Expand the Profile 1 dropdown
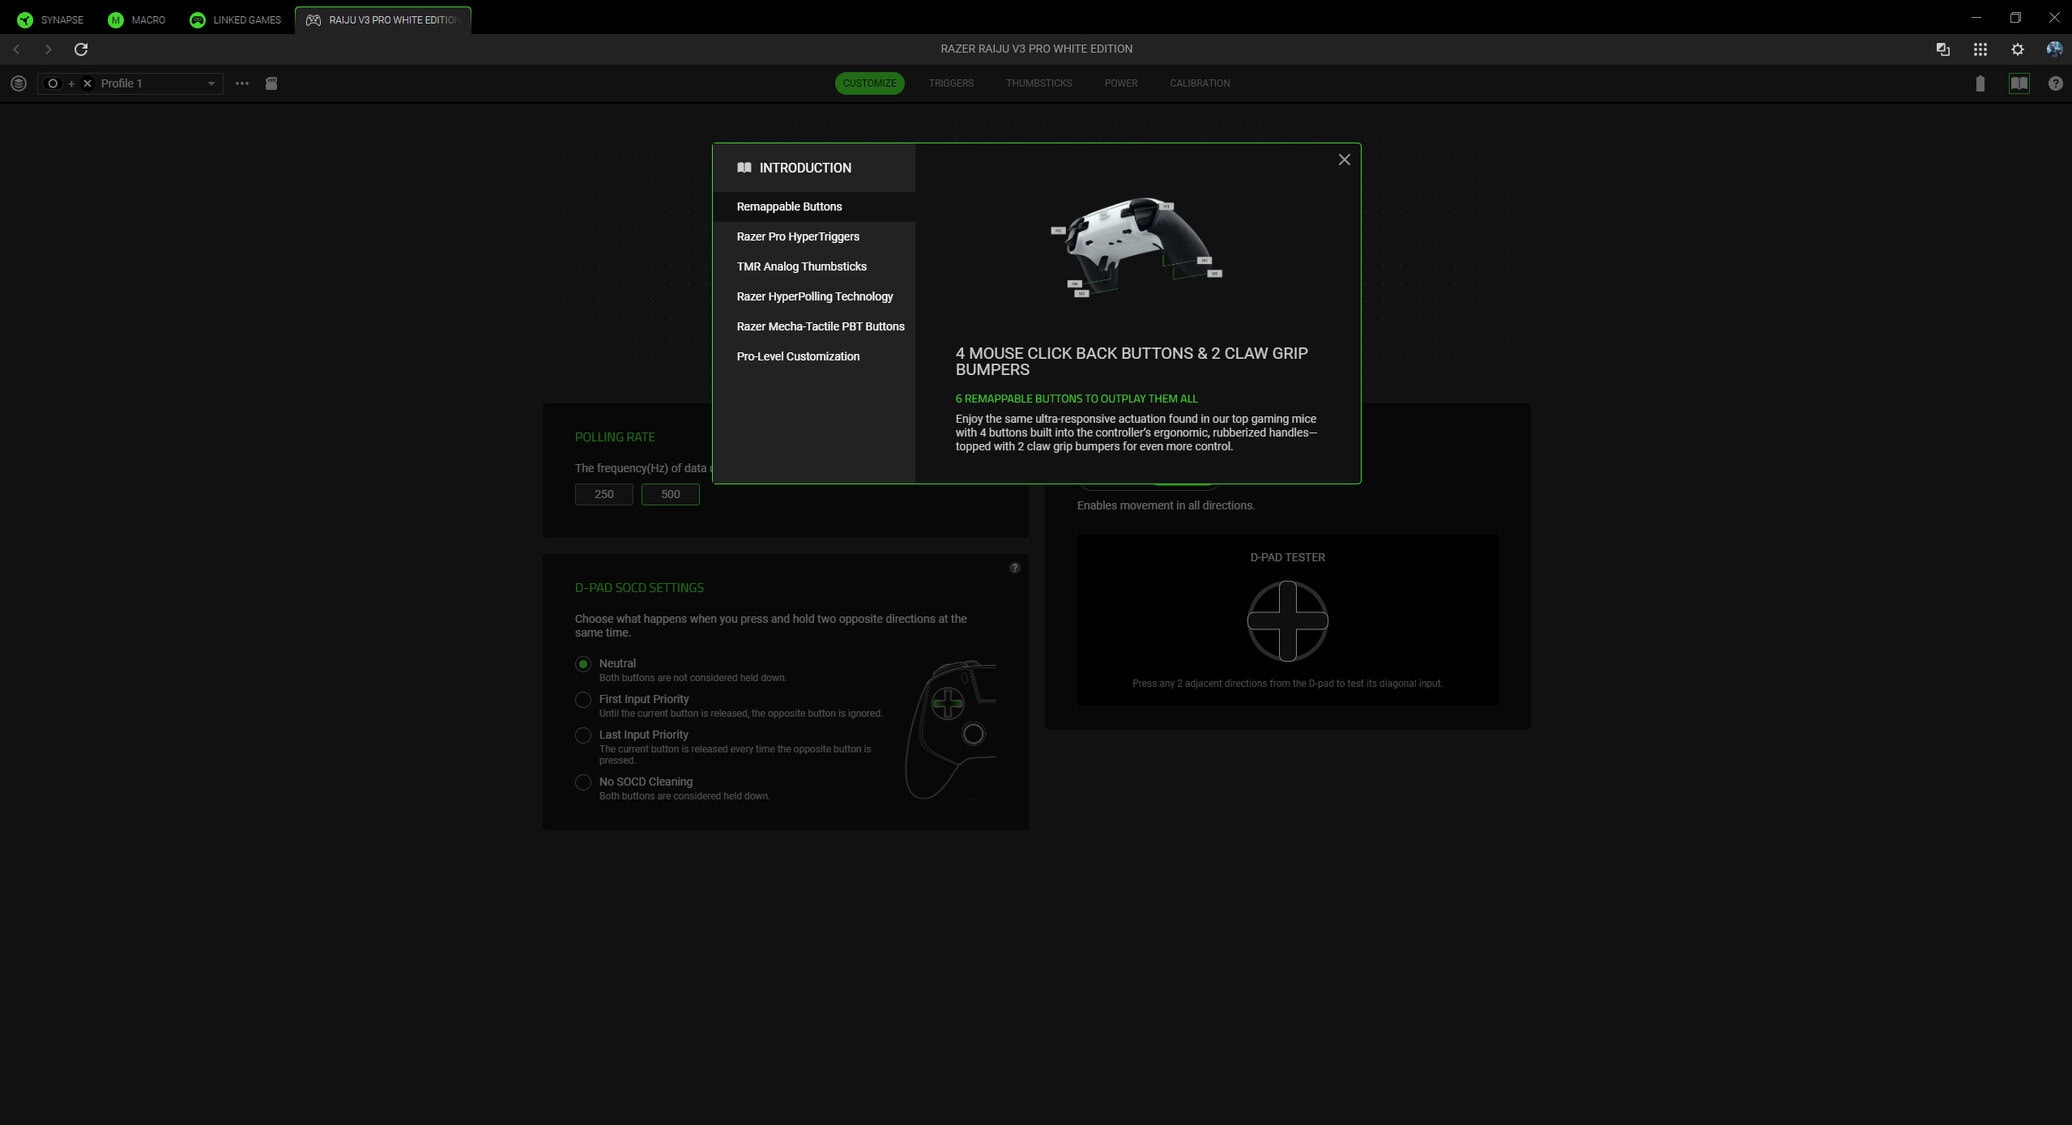Viewport: 2072px width, 1125px height. [x=210, y=84]
